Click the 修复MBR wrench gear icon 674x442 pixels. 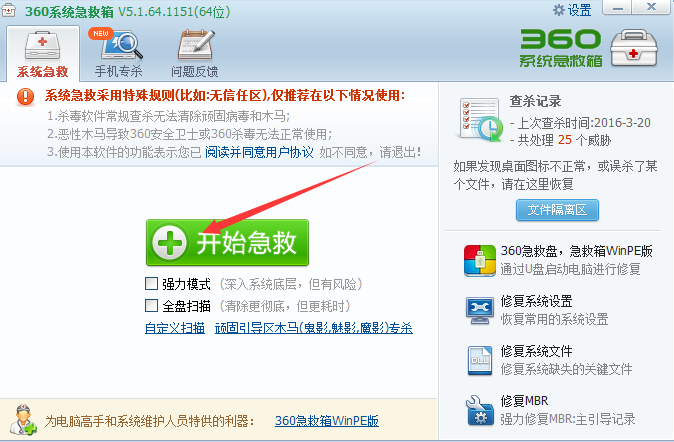tap(480, 410)
